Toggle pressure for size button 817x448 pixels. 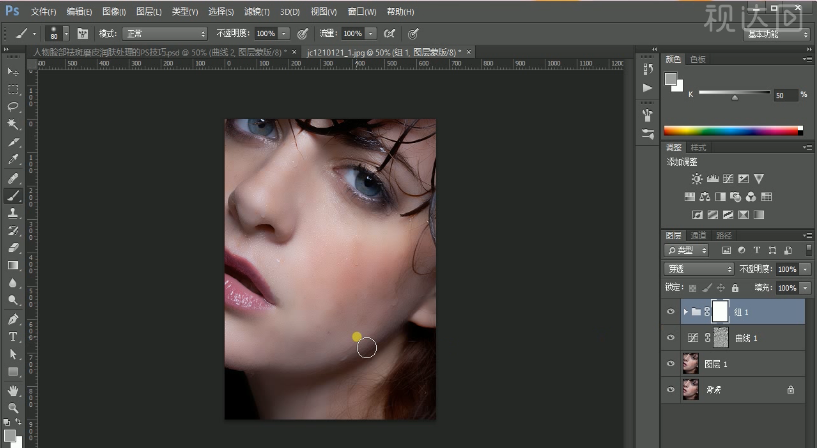point(413,34)
